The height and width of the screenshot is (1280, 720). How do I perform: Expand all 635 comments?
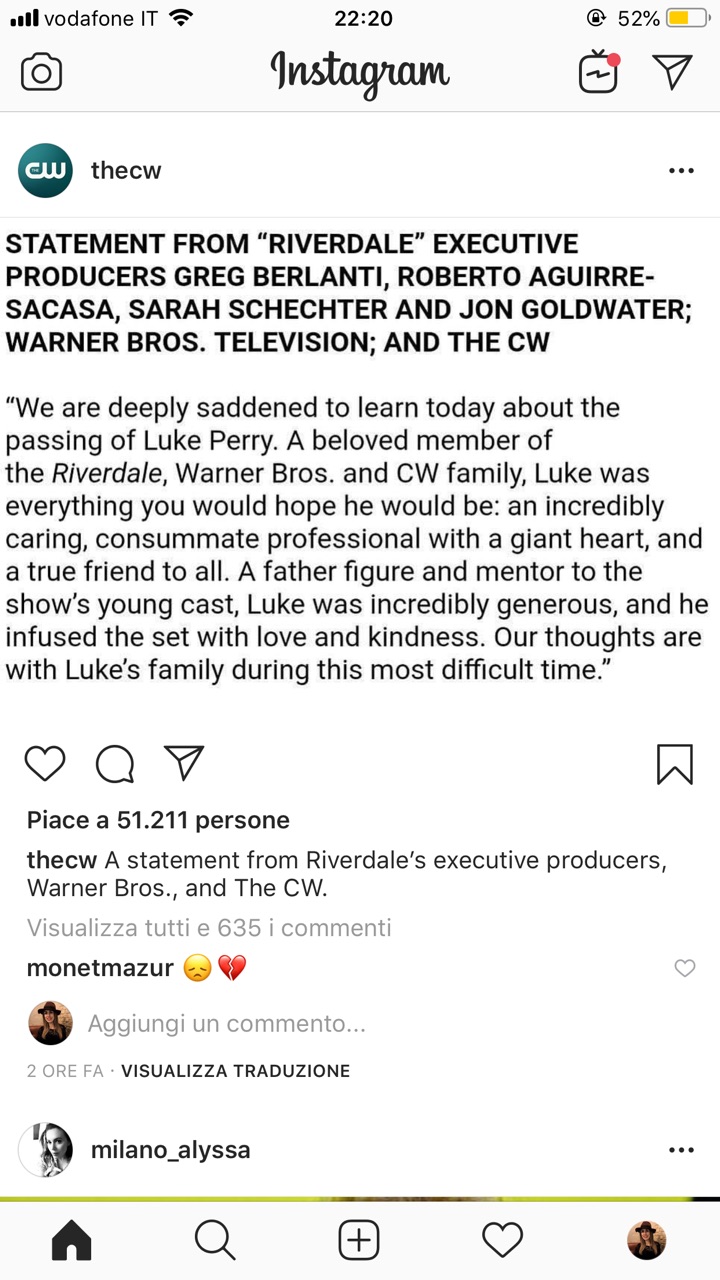(x=209, y=928)
